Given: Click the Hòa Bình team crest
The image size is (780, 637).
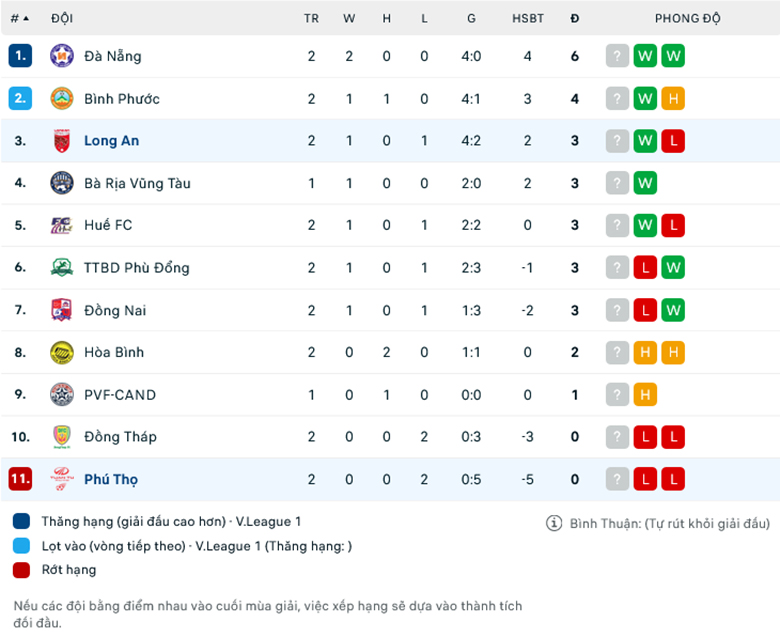Looking at the screenshot, I should point(62,352).
